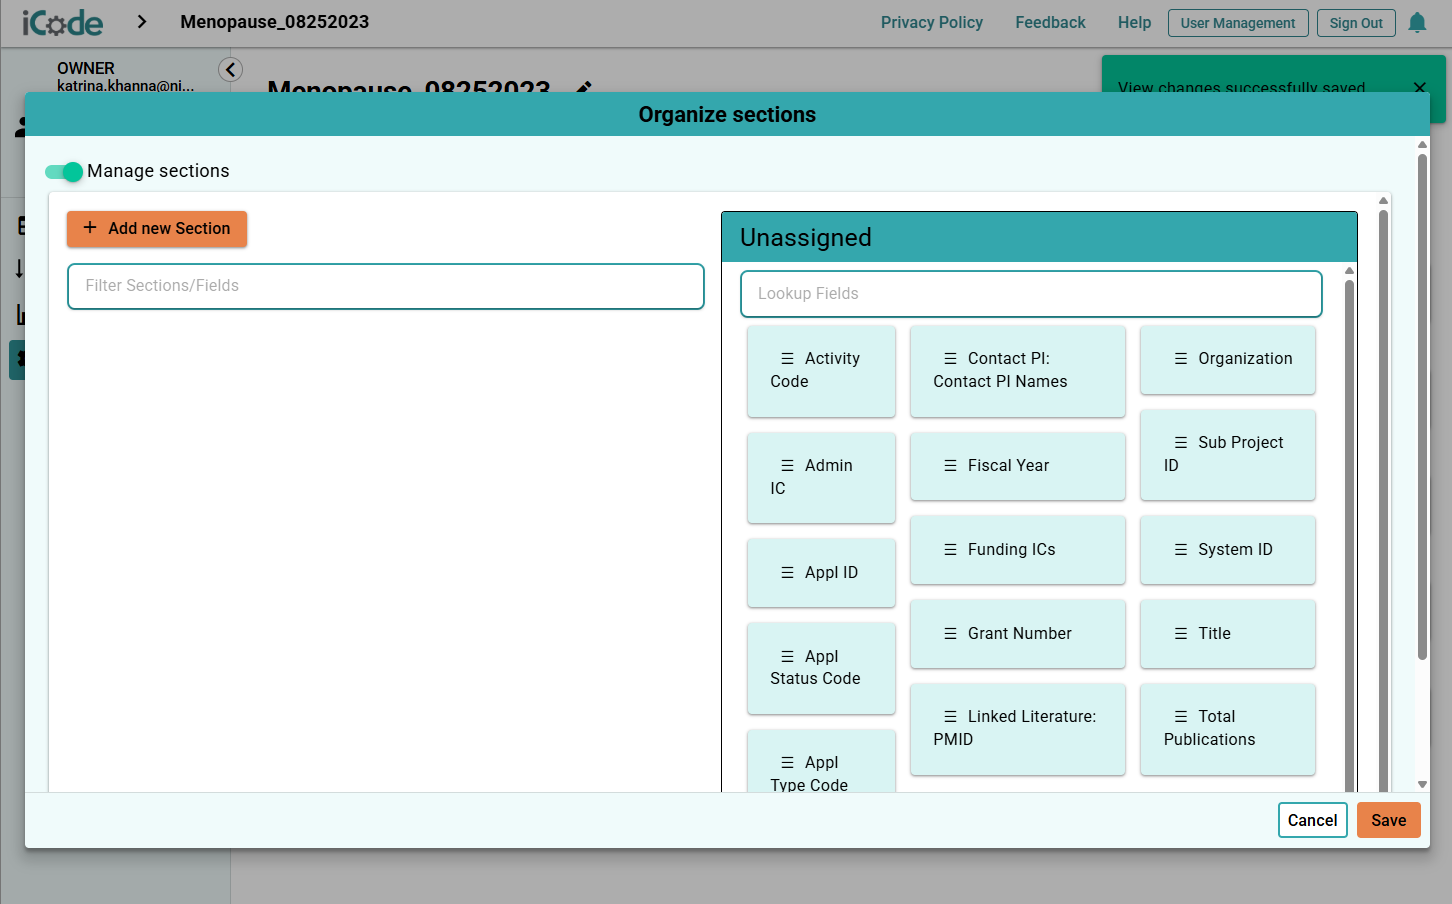Collapse the sidebar with the chevron button
This screenshot has height=904, width=1452.
230,69
